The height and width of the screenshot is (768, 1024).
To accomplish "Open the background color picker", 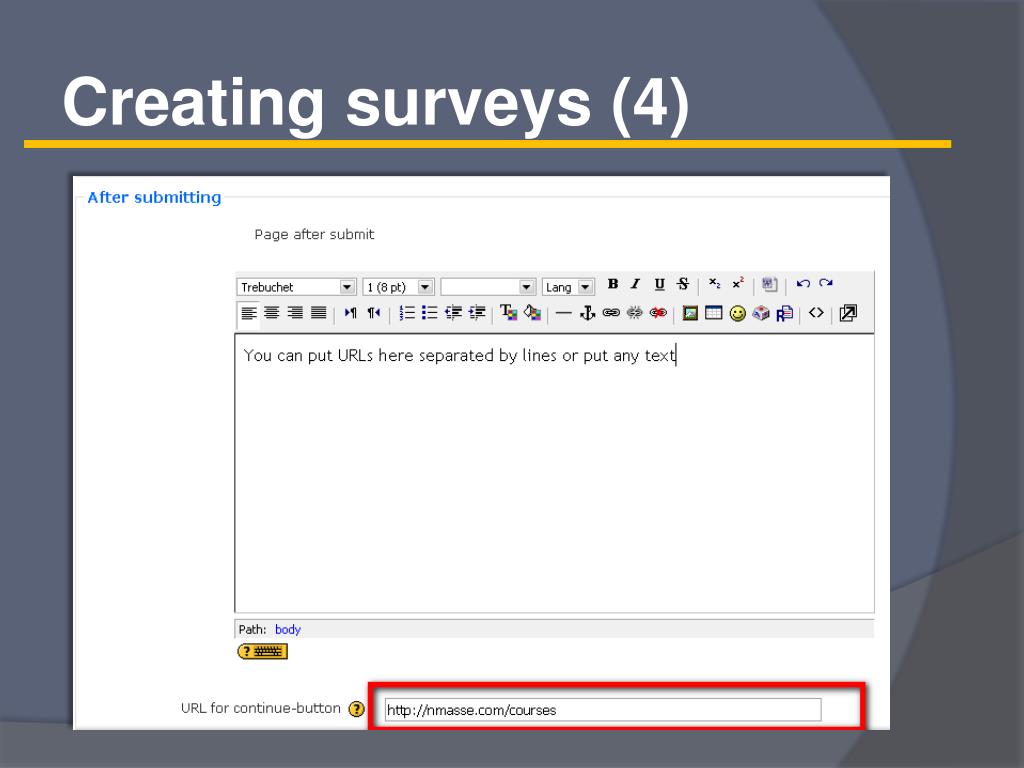I will click(x=532, y=313).
